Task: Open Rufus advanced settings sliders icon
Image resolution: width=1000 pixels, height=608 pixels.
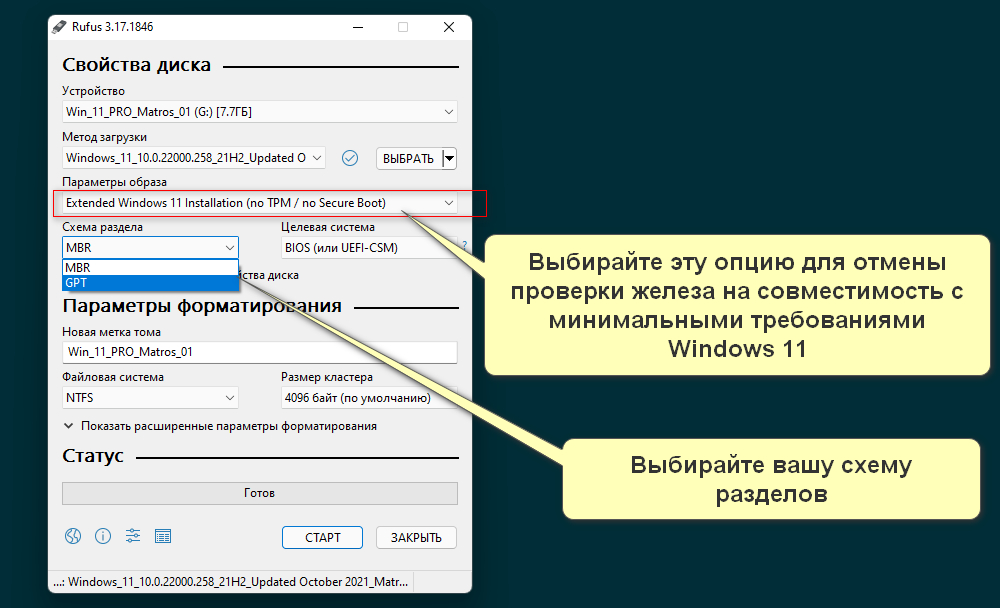Action: (x=132, y=536)
